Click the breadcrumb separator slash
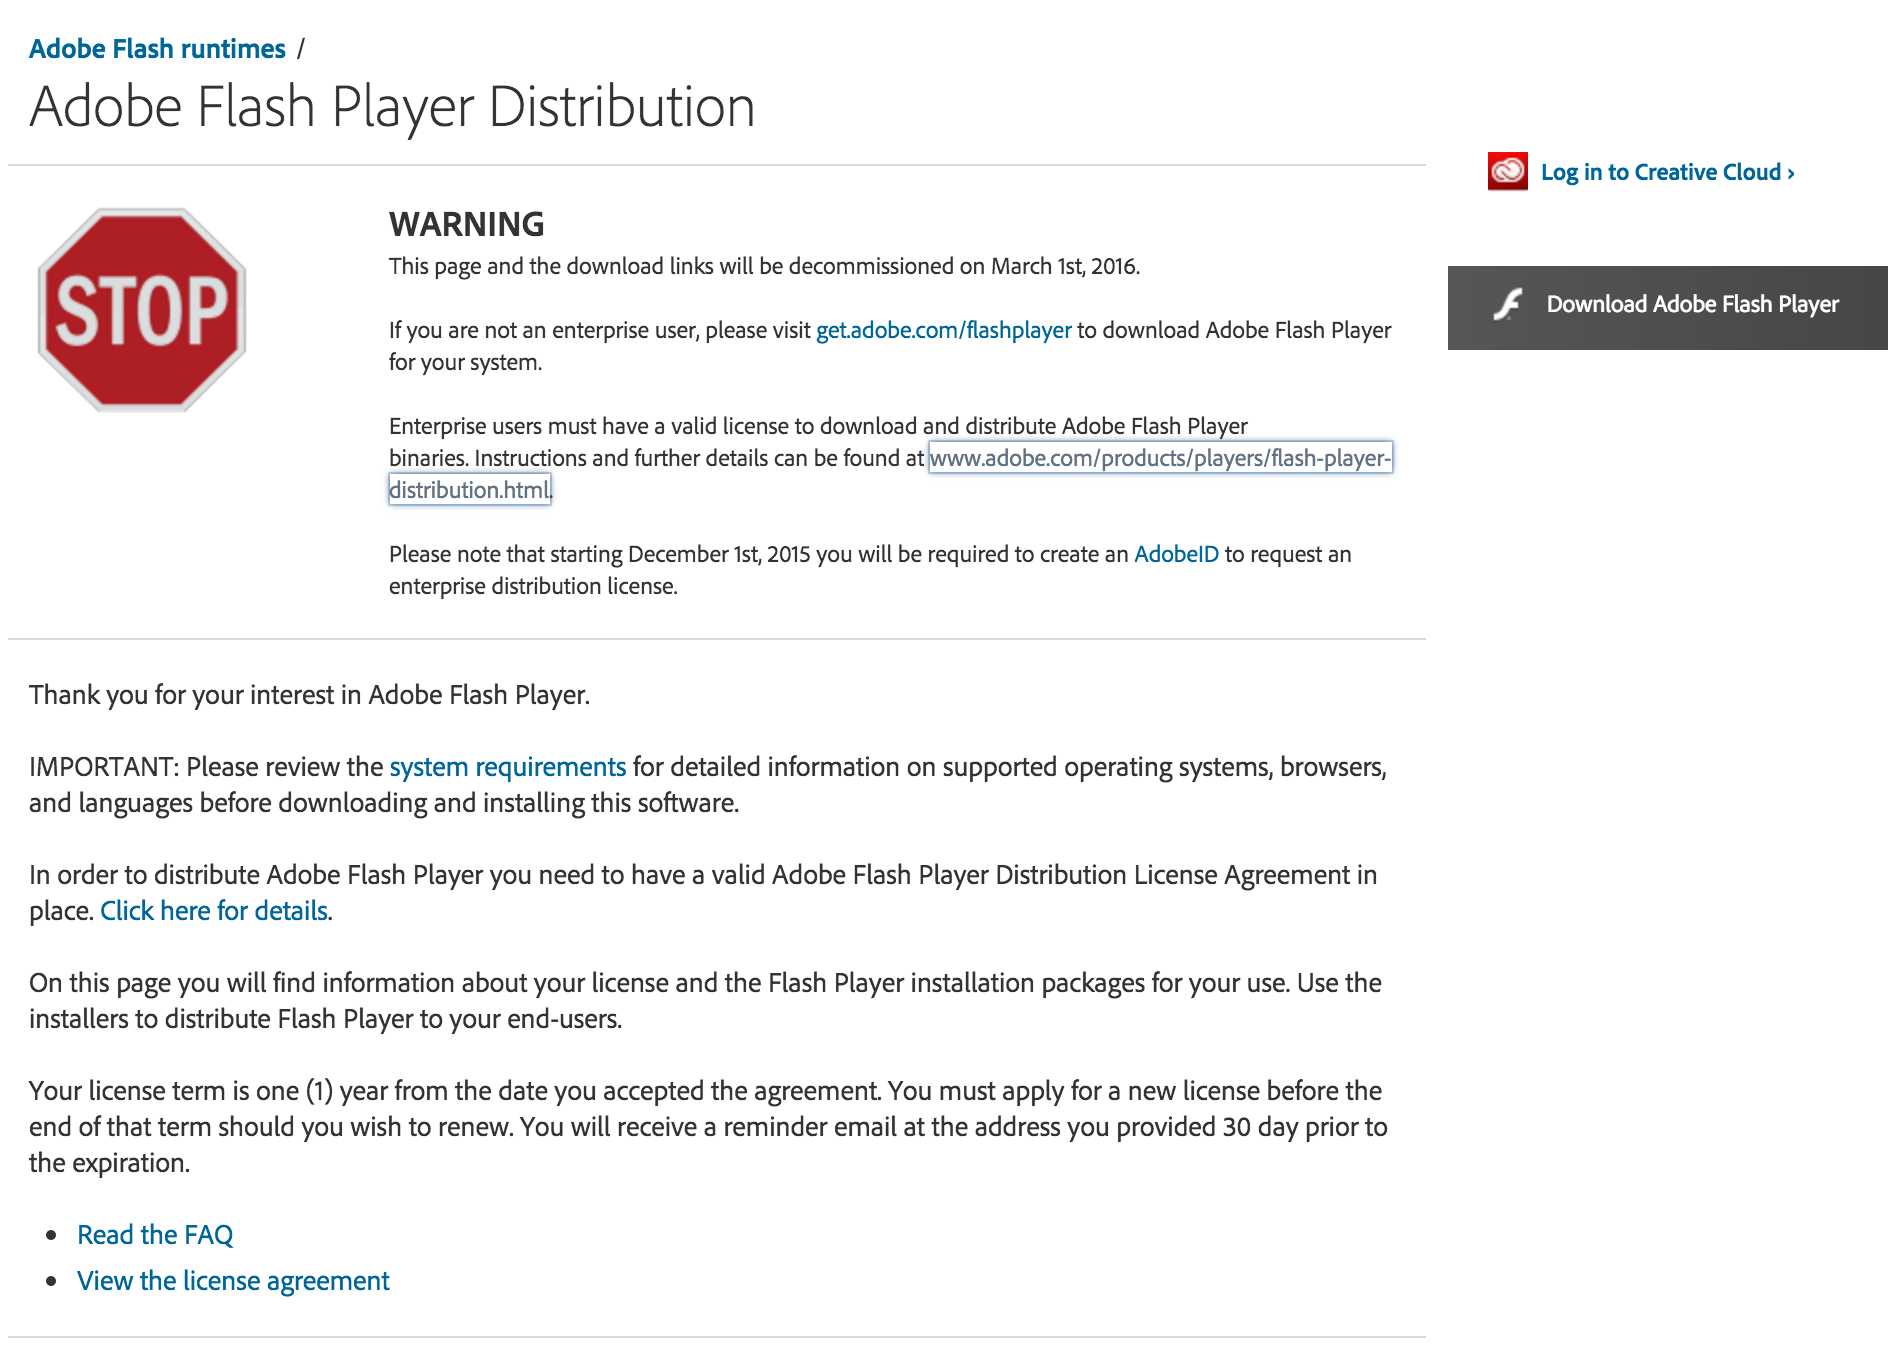This screenshot has width=1904, height=1348. (301, 47)
